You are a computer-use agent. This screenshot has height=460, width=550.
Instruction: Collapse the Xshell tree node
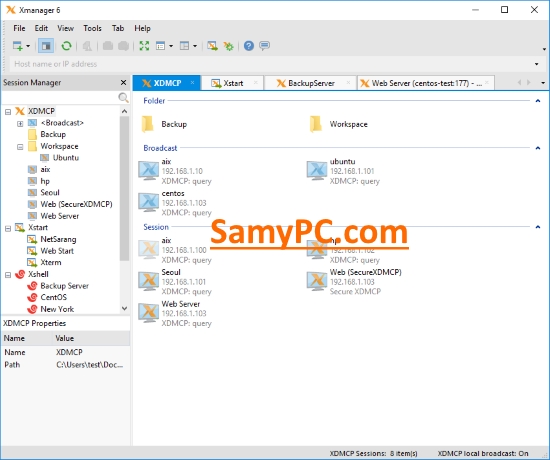tap(8, 275)
